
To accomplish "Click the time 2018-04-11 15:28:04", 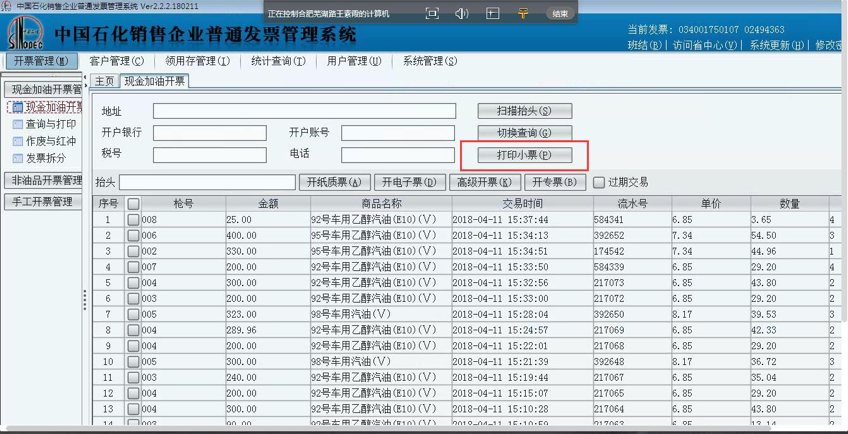I will [522, 314].
